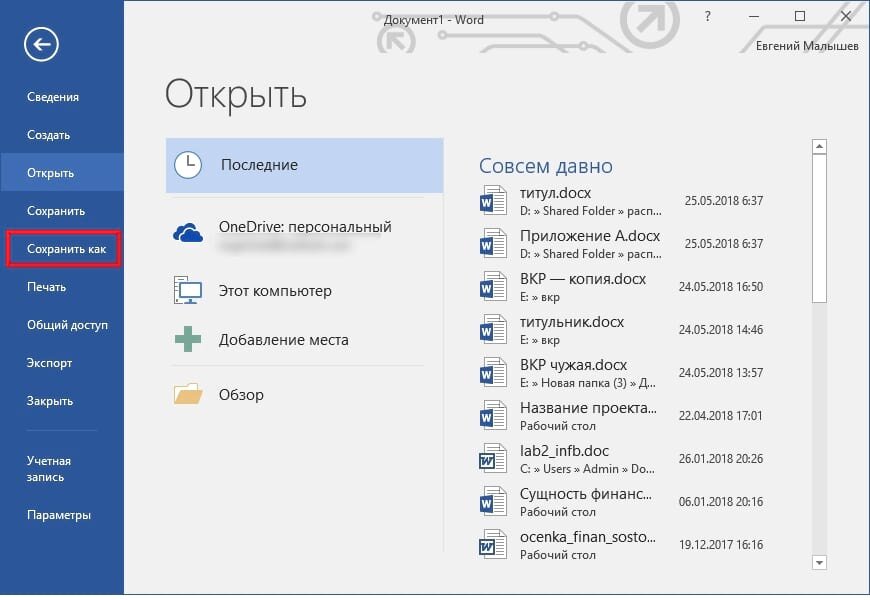Open the recent file Приложение А.docx
The height and width of the screenshot is (600, 870).
621,243
